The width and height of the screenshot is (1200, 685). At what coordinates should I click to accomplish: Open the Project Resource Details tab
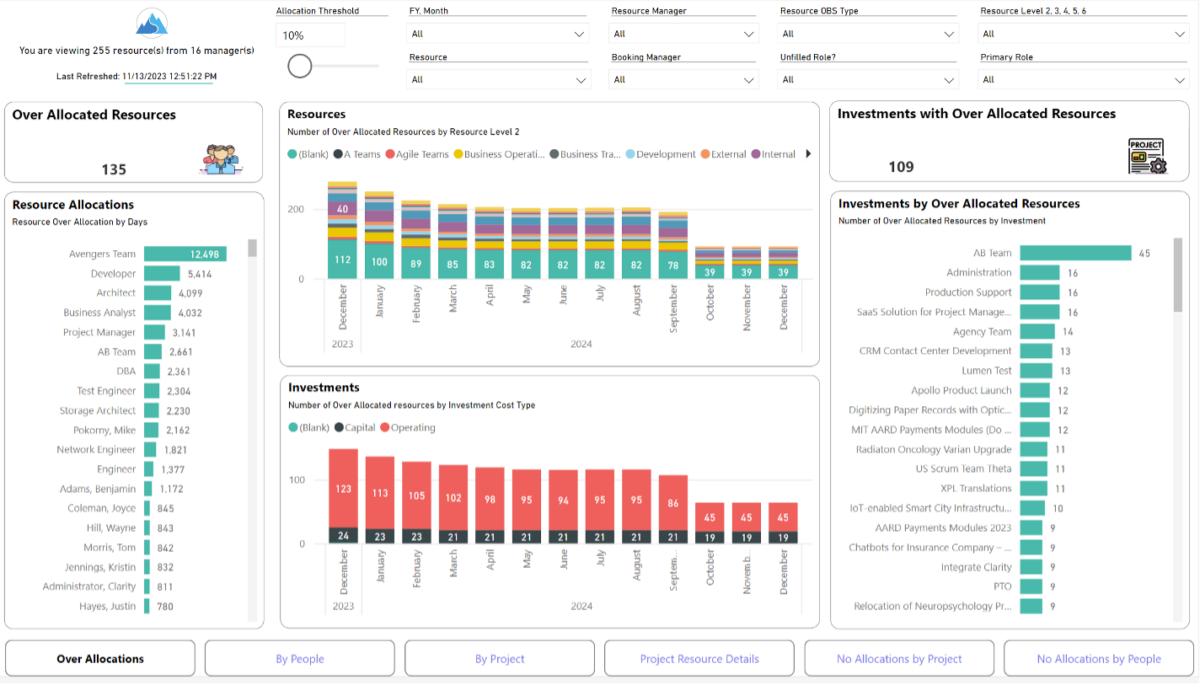(x=698, y=658)
